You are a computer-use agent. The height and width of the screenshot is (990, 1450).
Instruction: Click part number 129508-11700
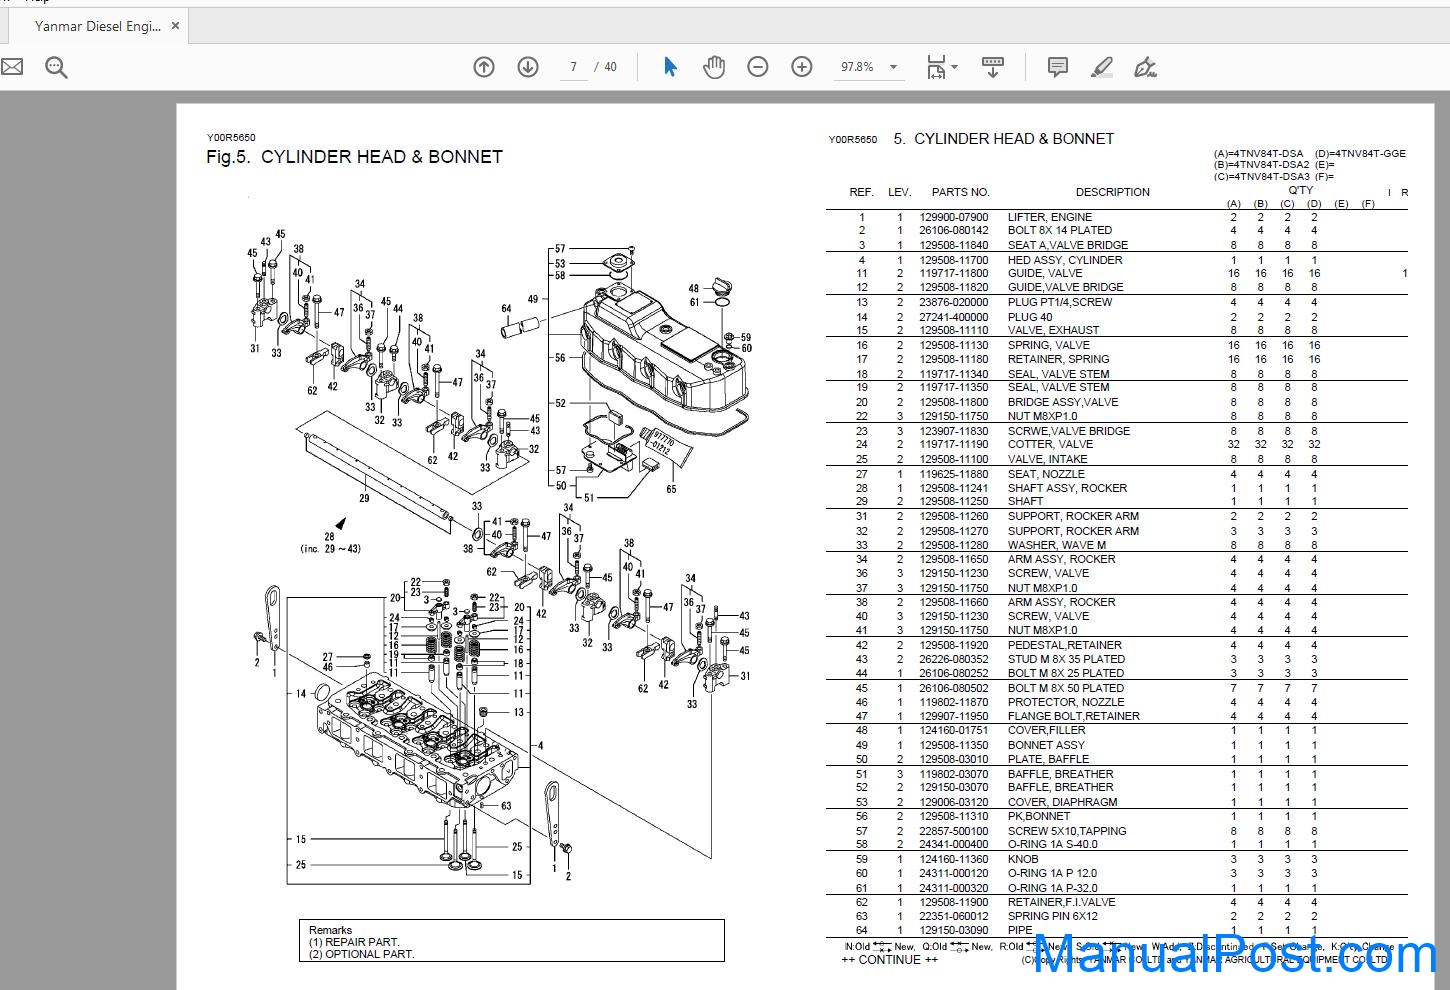954,260
